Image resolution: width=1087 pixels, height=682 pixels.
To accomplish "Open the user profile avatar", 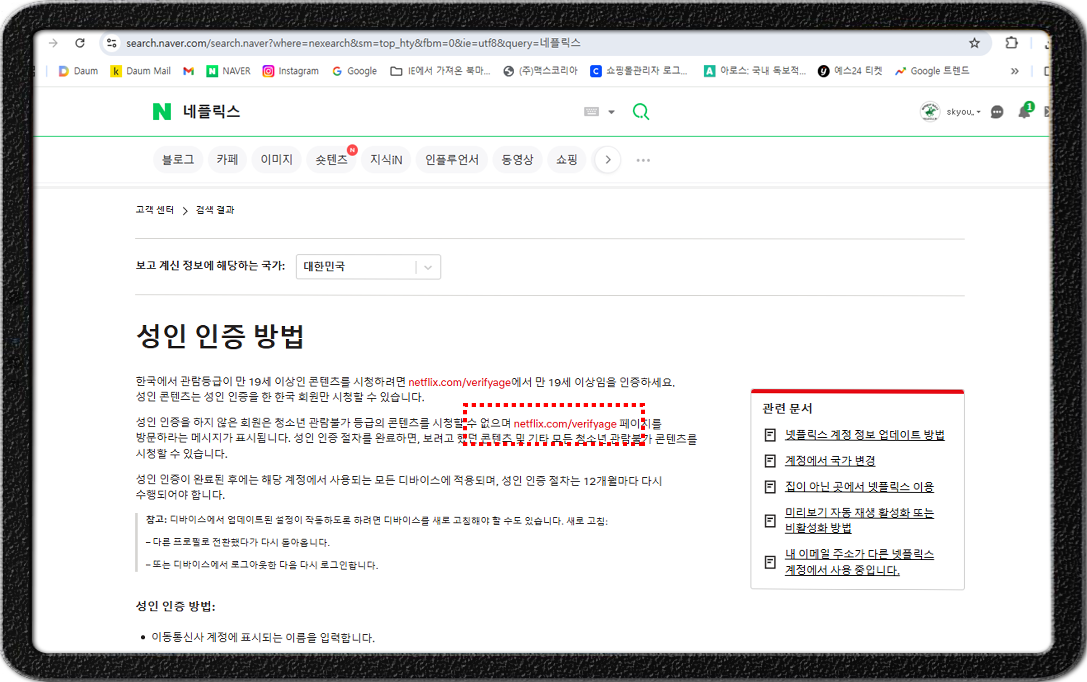I will pos(930,112).
